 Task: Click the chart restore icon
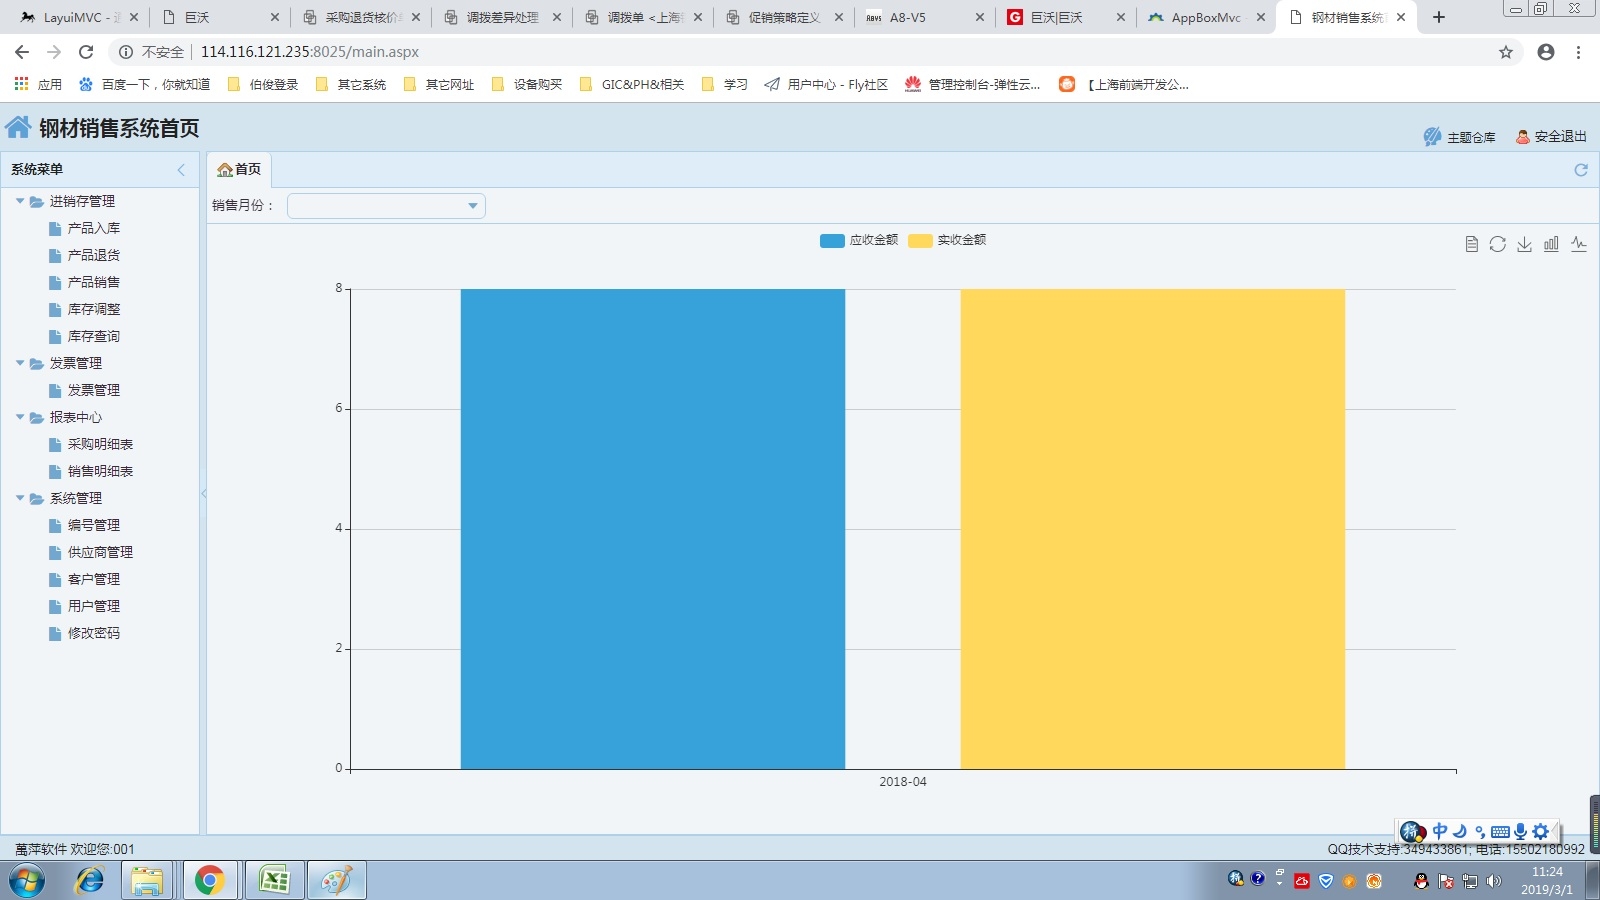(1497, 244)
